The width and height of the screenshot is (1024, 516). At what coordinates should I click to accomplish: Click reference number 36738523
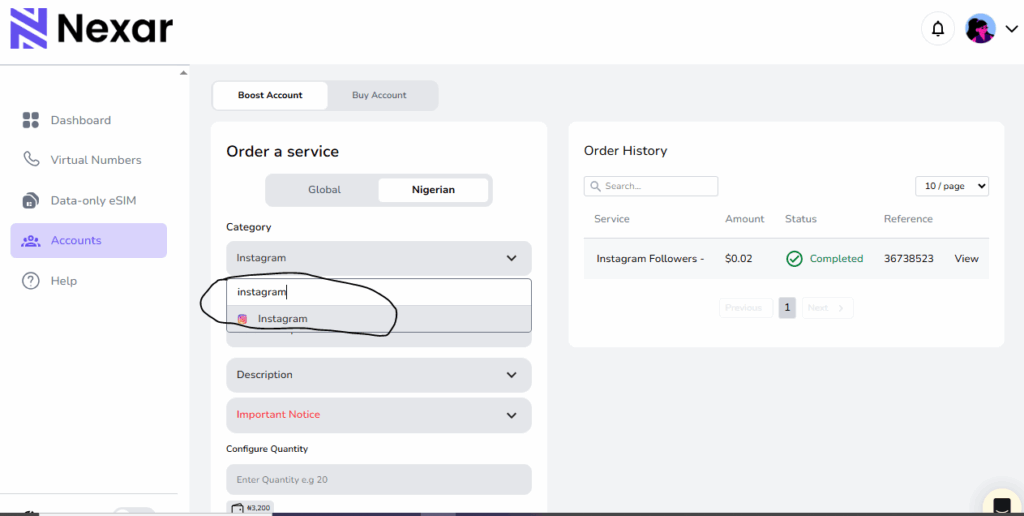(x=908, y=259)
